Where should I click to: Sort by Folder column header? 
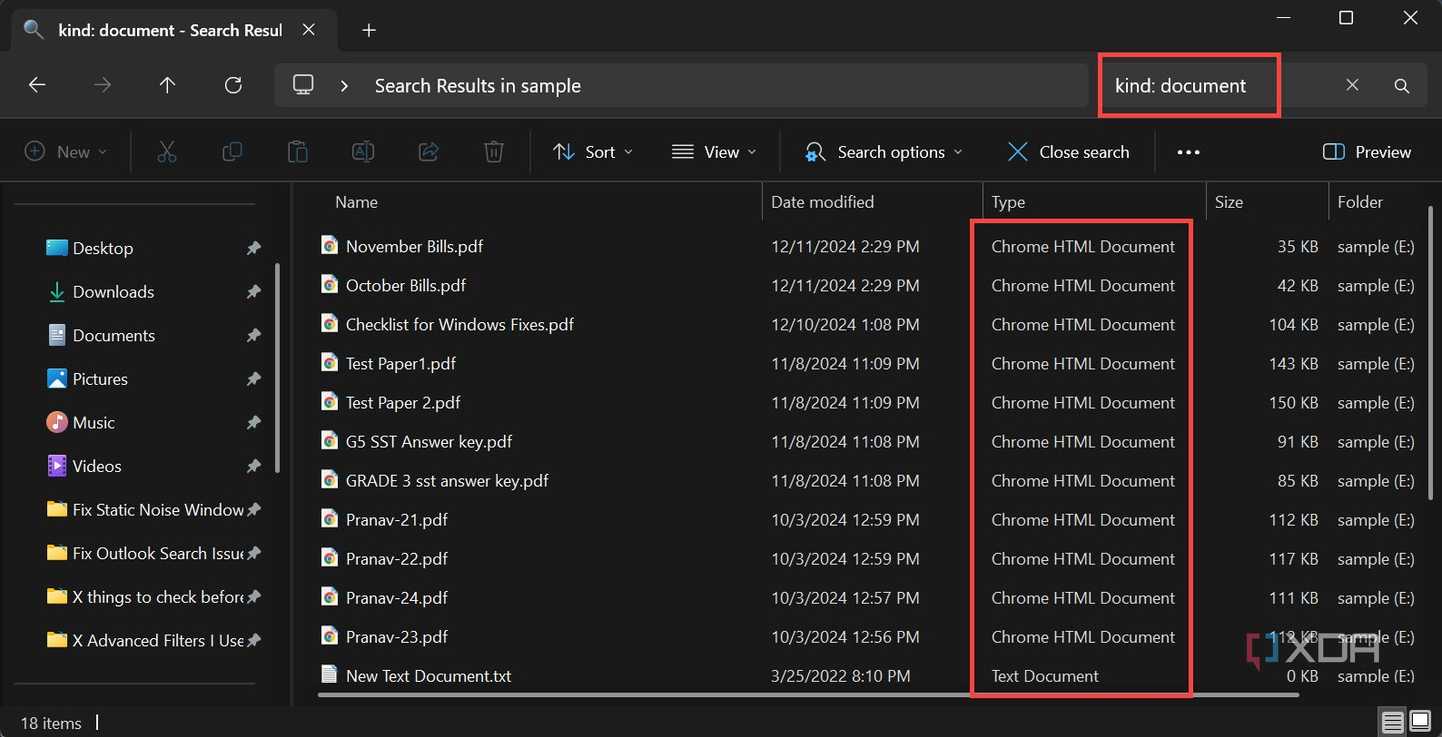(x=1360, y=202)
